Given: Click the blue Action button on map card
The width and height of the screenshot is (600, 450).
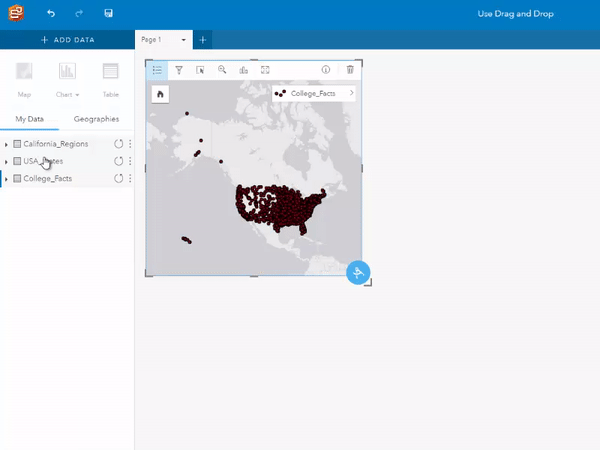Looking at the screenshot, I should coord(358,272).
